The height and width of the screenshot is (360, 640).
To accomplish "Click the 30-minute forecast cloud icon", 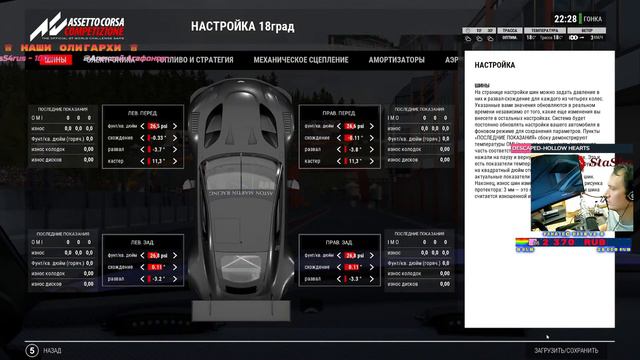I will 490,38.
